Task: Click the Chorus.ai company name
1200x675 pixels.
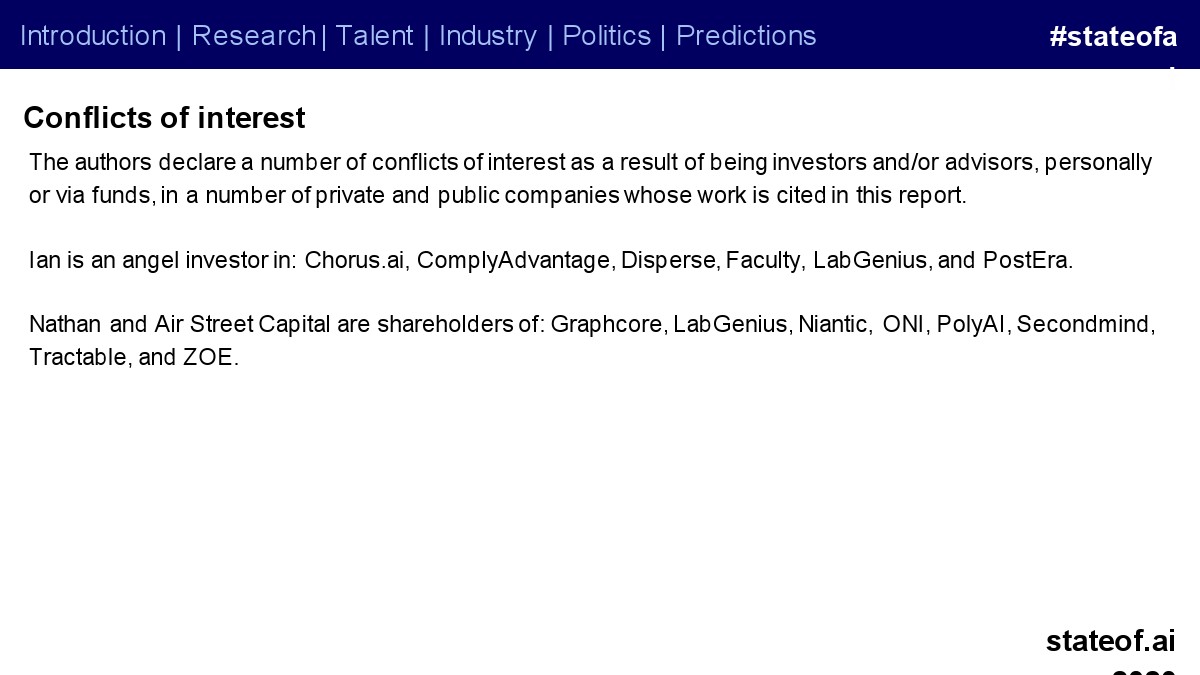Action: [354, 261]
